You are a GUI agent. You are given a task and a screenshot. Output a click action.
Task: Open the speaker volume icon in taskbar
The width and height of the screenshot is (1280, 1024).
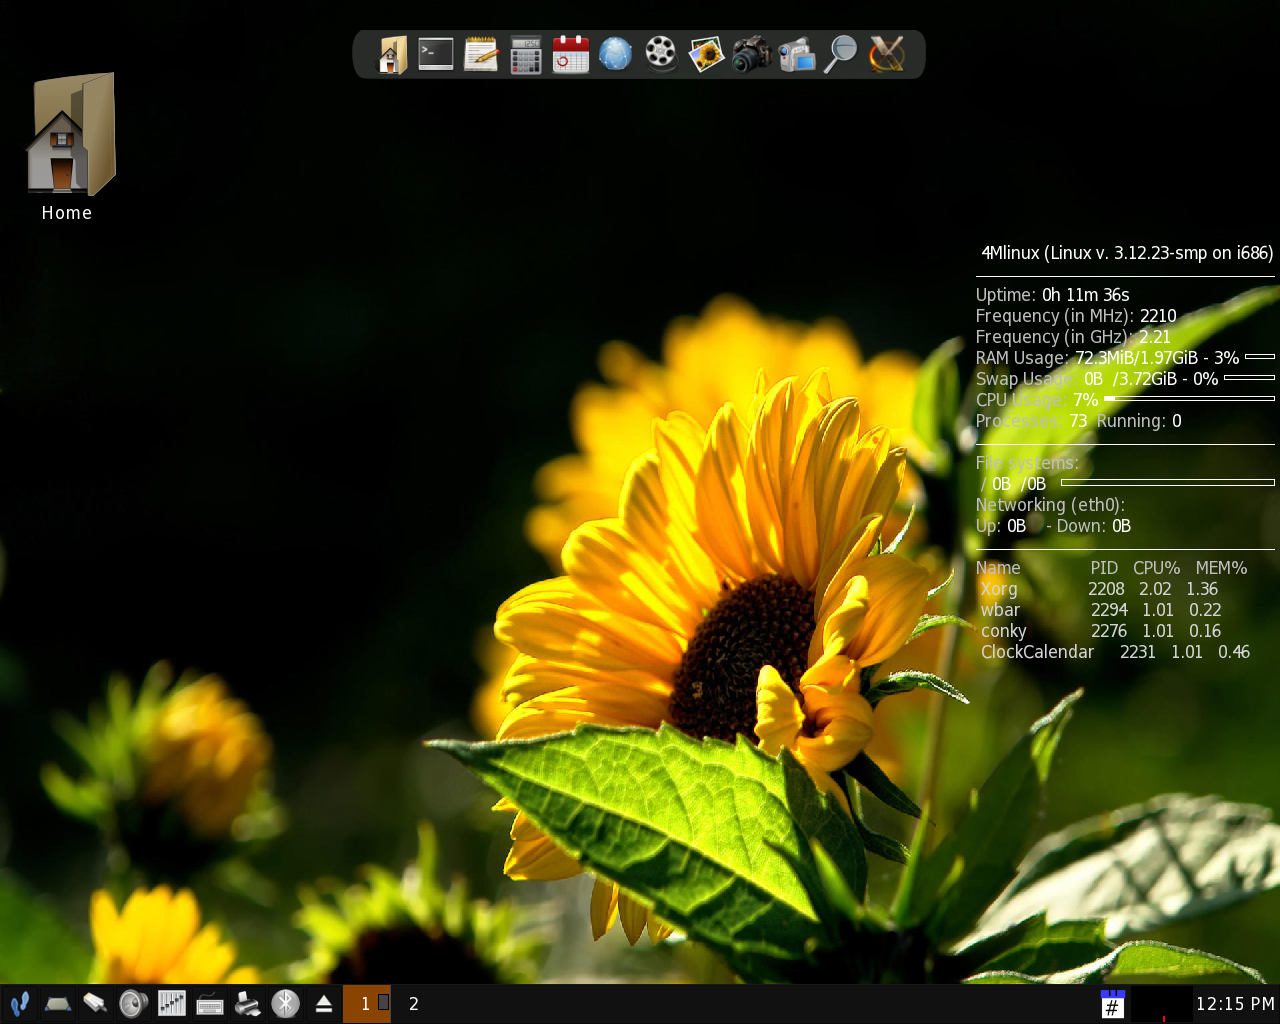(x=133, y=1003)
